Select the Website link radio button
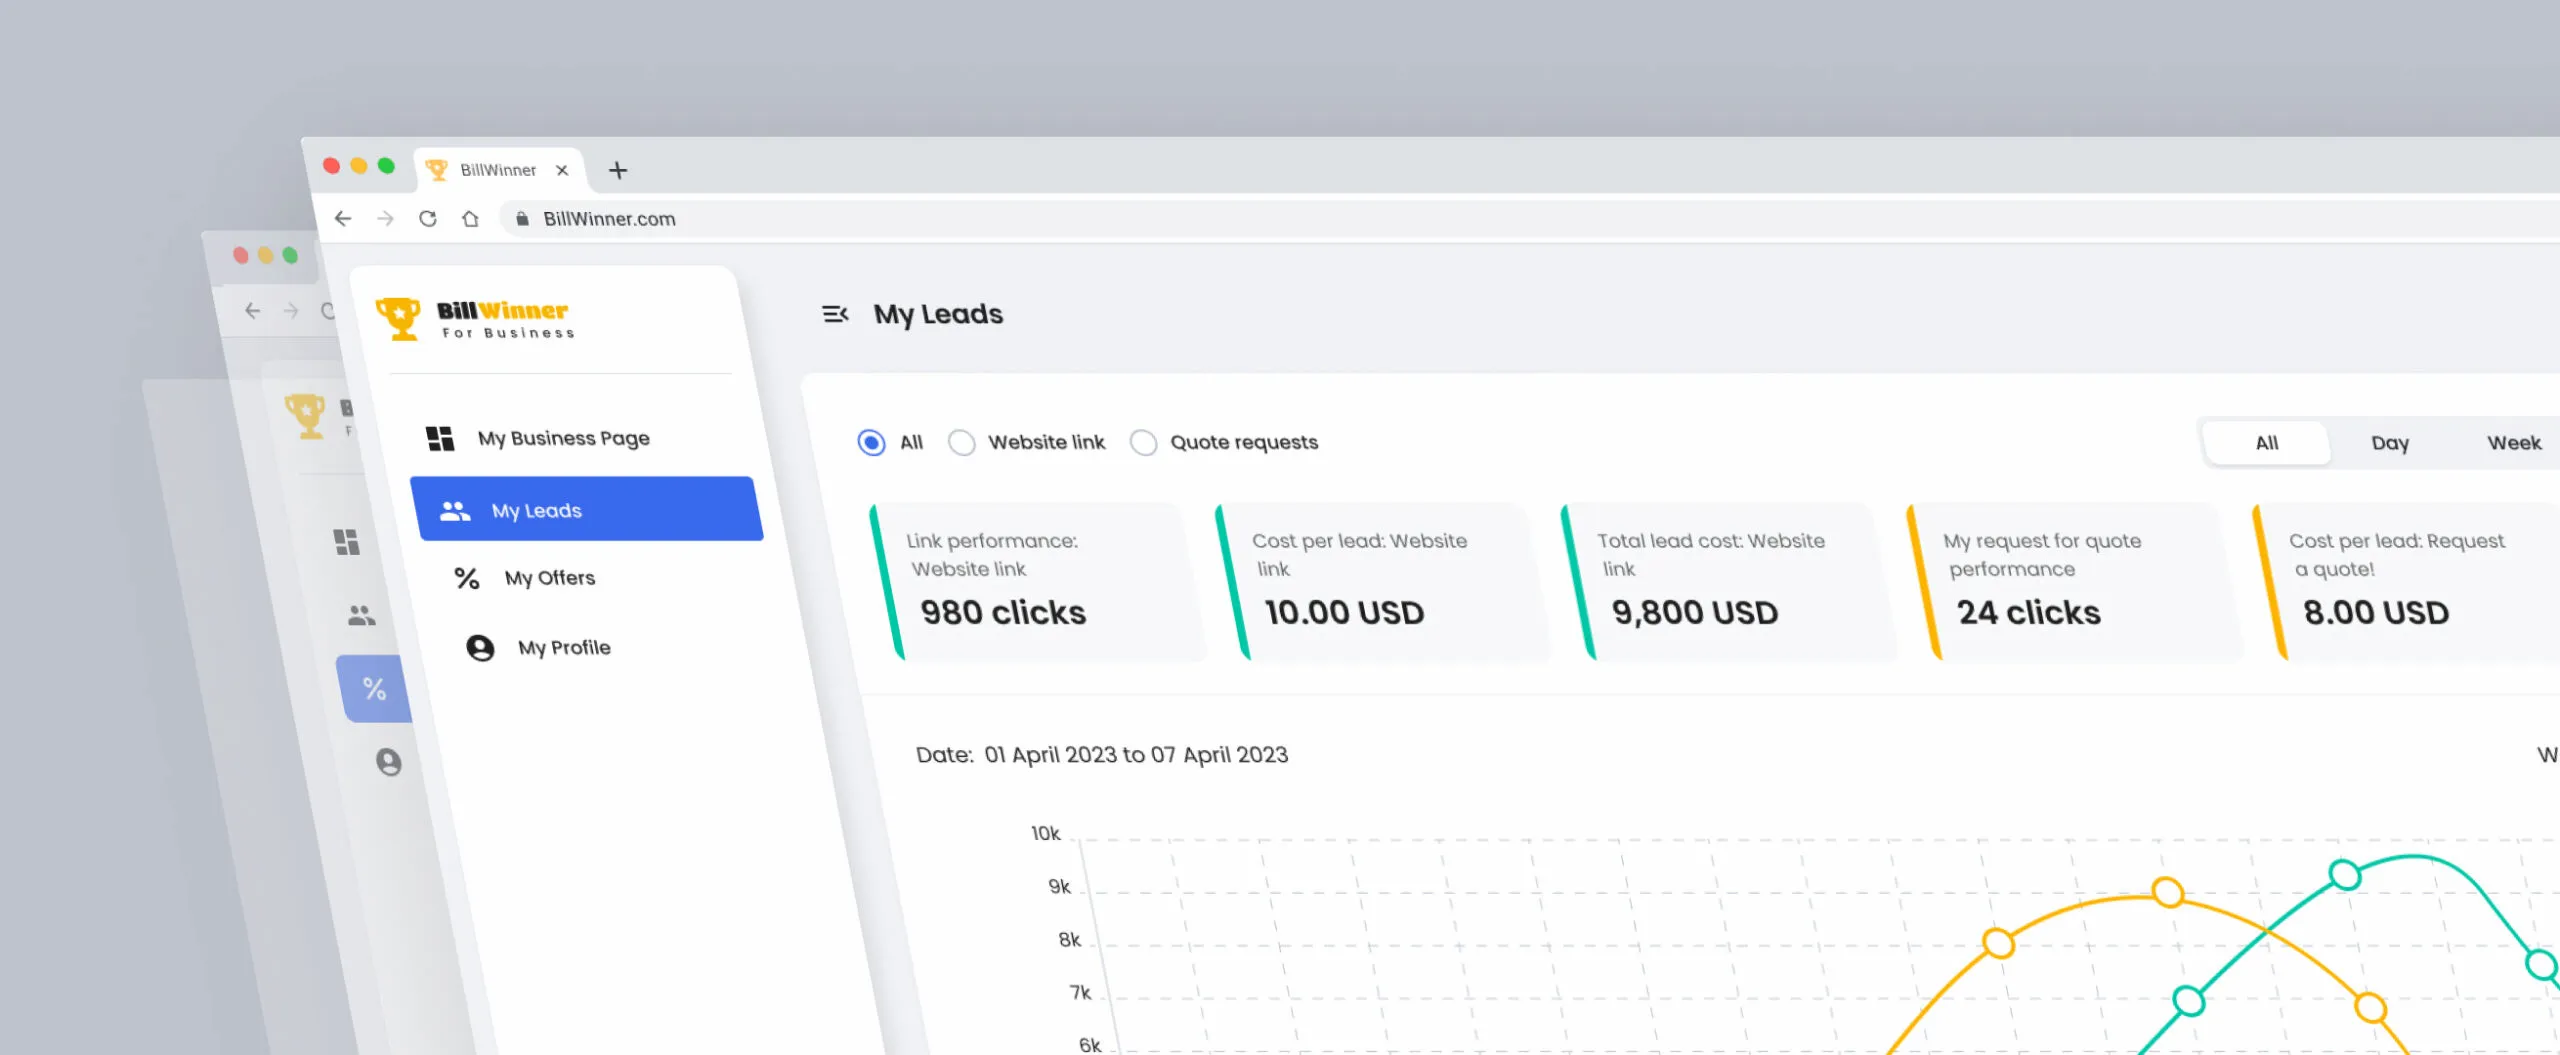 point(962,442)
